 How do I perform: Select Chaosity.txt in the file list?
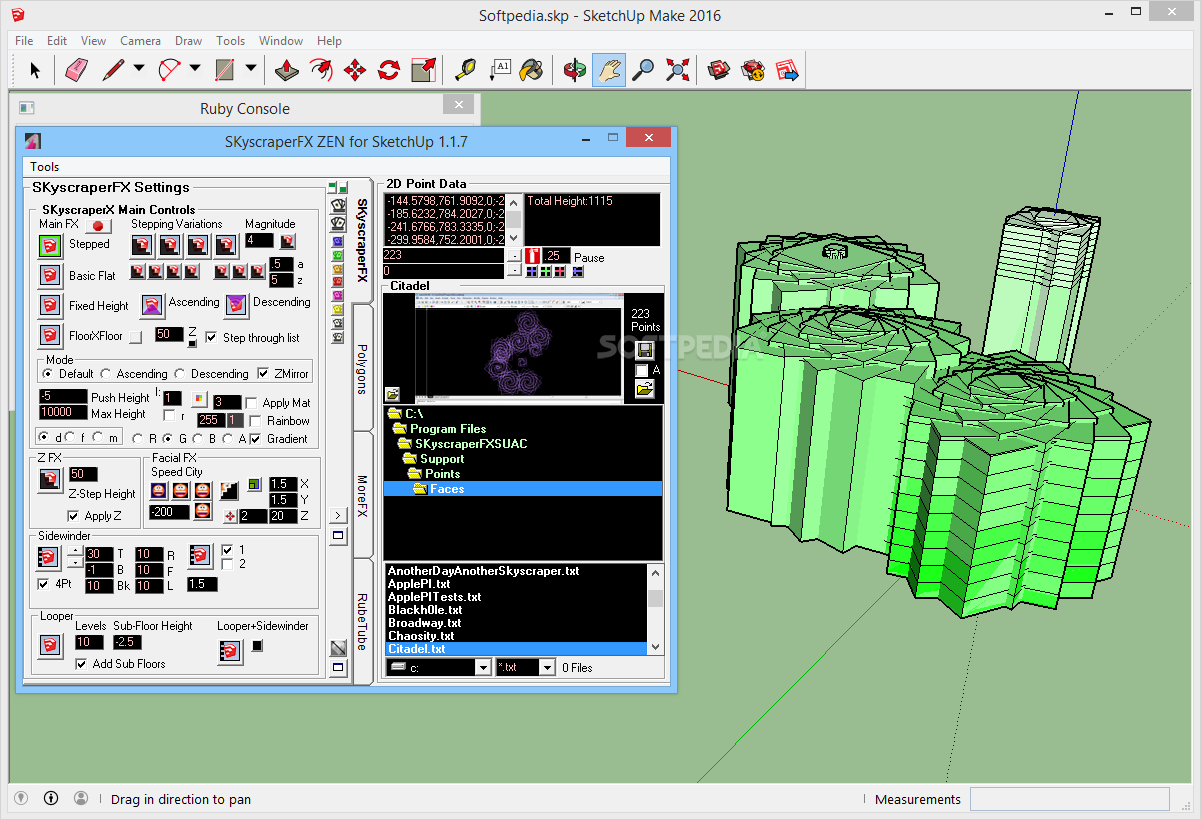[x=420, y=636]
